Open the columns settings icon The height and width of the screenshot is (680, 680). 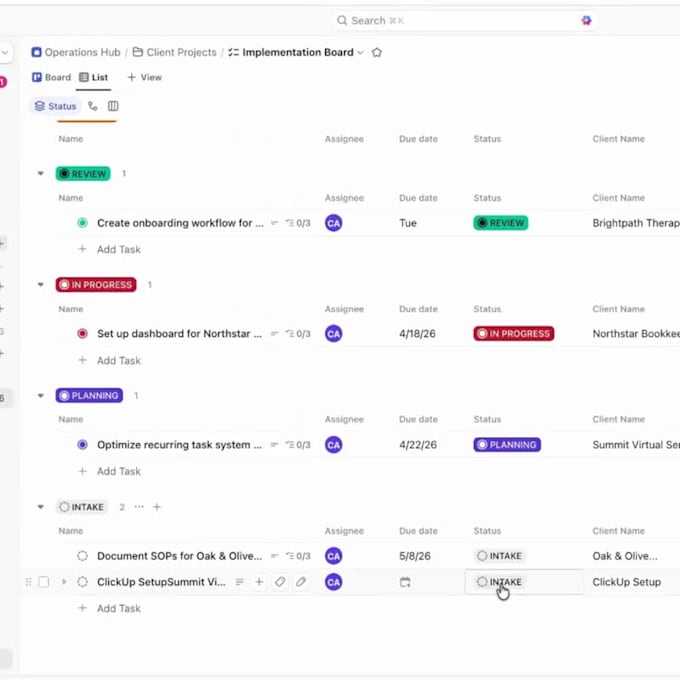click(x=113, y=106)
